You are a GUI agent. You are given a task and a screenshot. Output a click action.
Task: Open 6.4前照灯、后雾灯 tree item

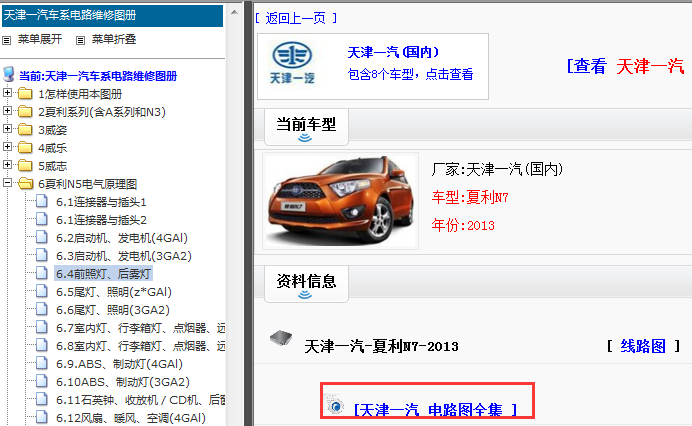(104, 274)
